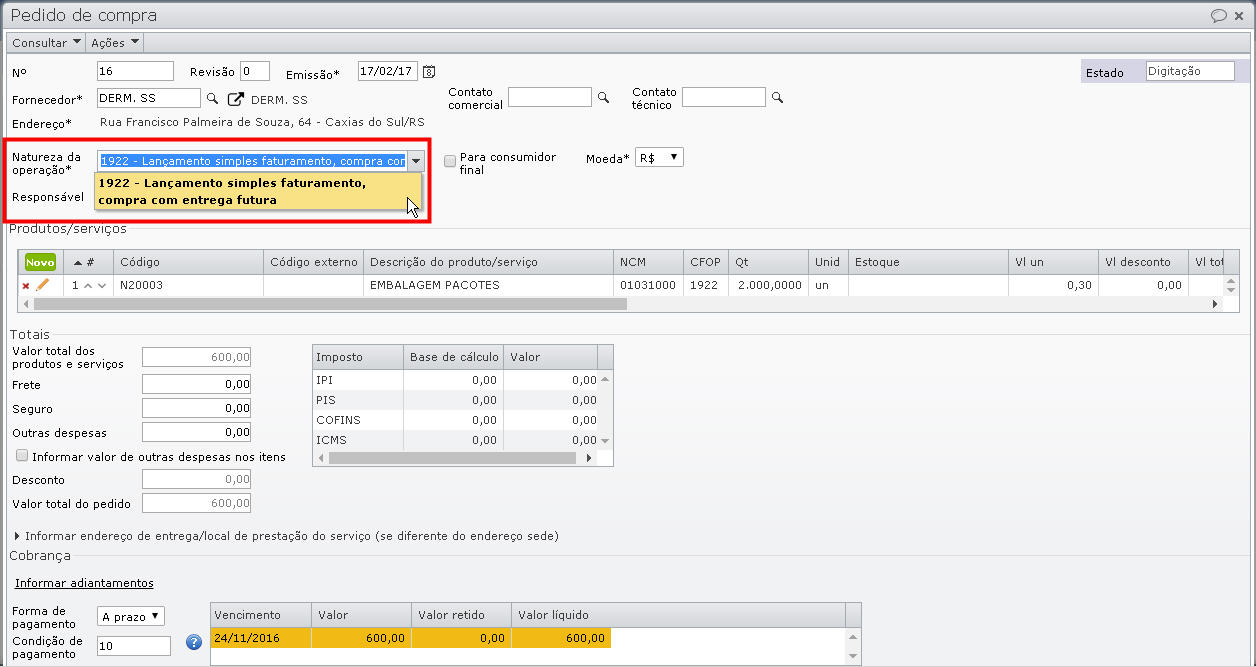Click the Emissão date field

387,71
